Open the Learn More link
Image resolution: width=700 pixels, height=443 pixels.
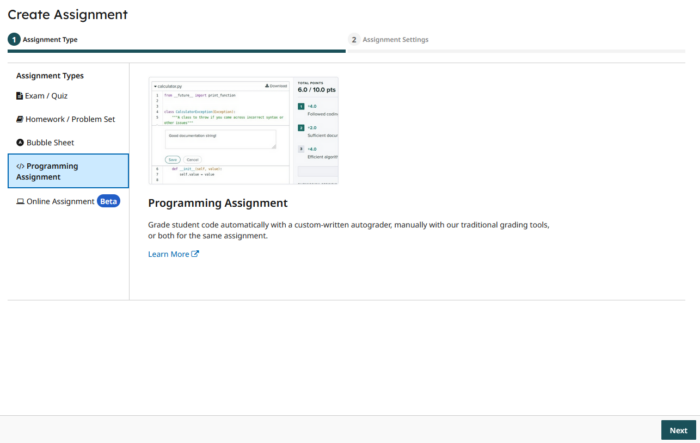(173, 254)
